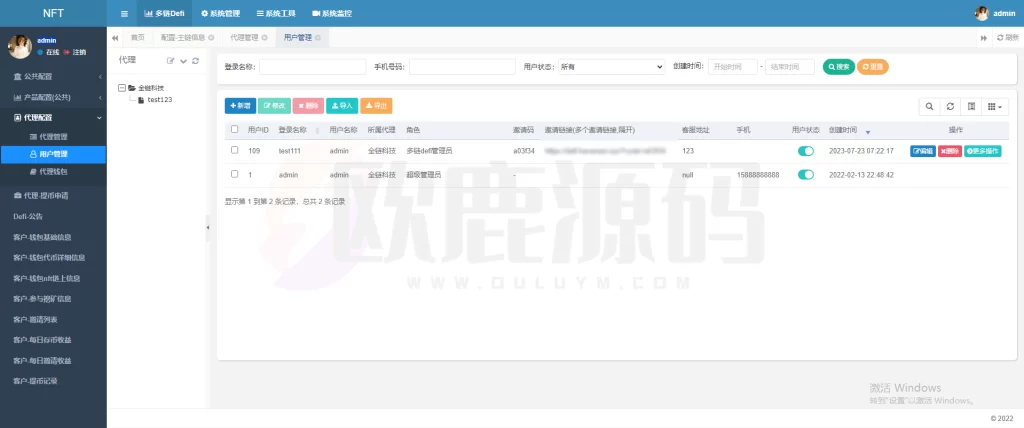The image size is (1024, 428).
Task: Click the 结束时间 date field
Action: [790, 67]
